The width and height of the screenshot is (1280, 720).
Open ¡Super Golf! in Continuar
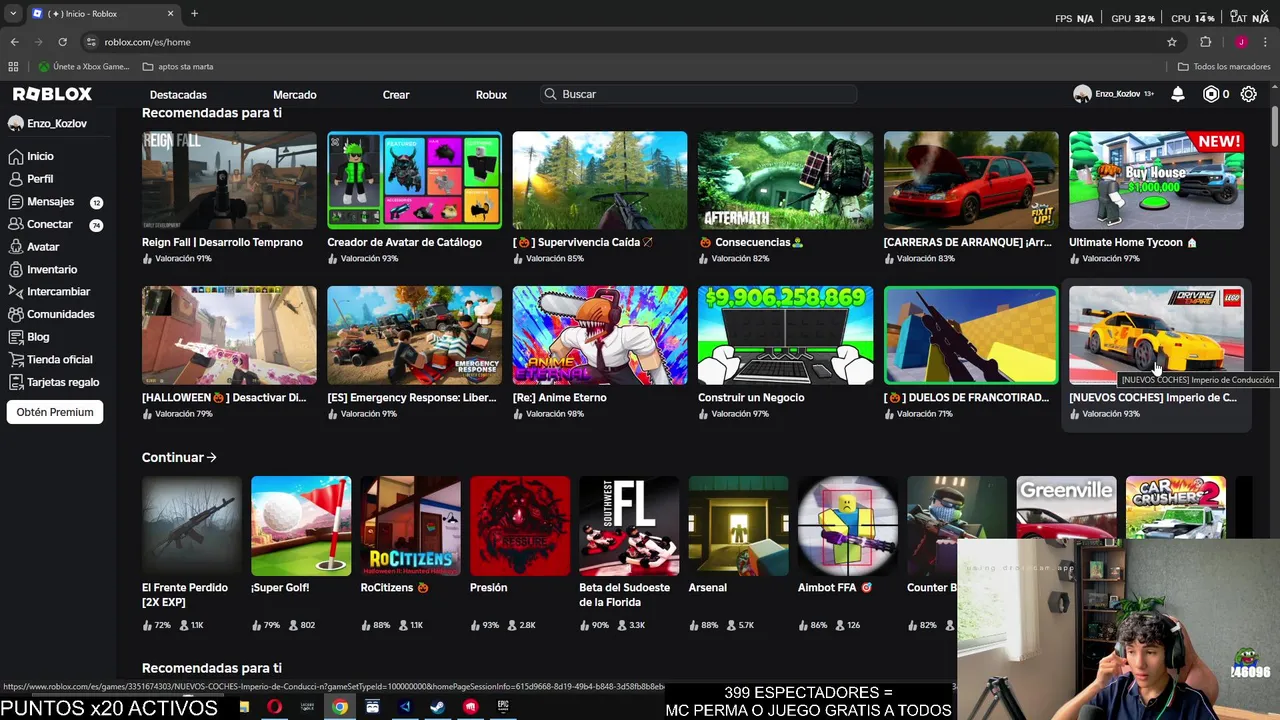(x=301, y=526)
